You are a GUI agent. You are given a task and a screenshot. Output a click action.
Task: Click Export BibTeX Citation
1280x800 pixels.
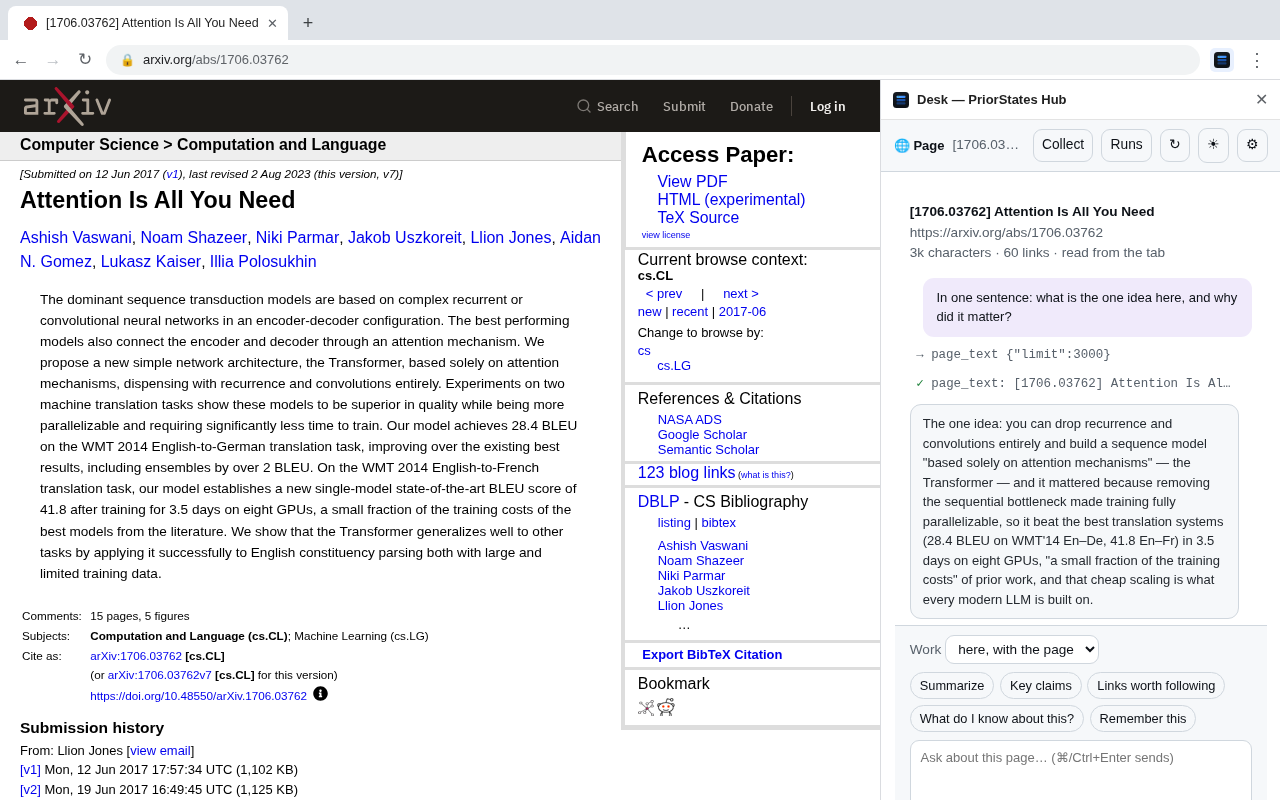(x=712, y=655)
